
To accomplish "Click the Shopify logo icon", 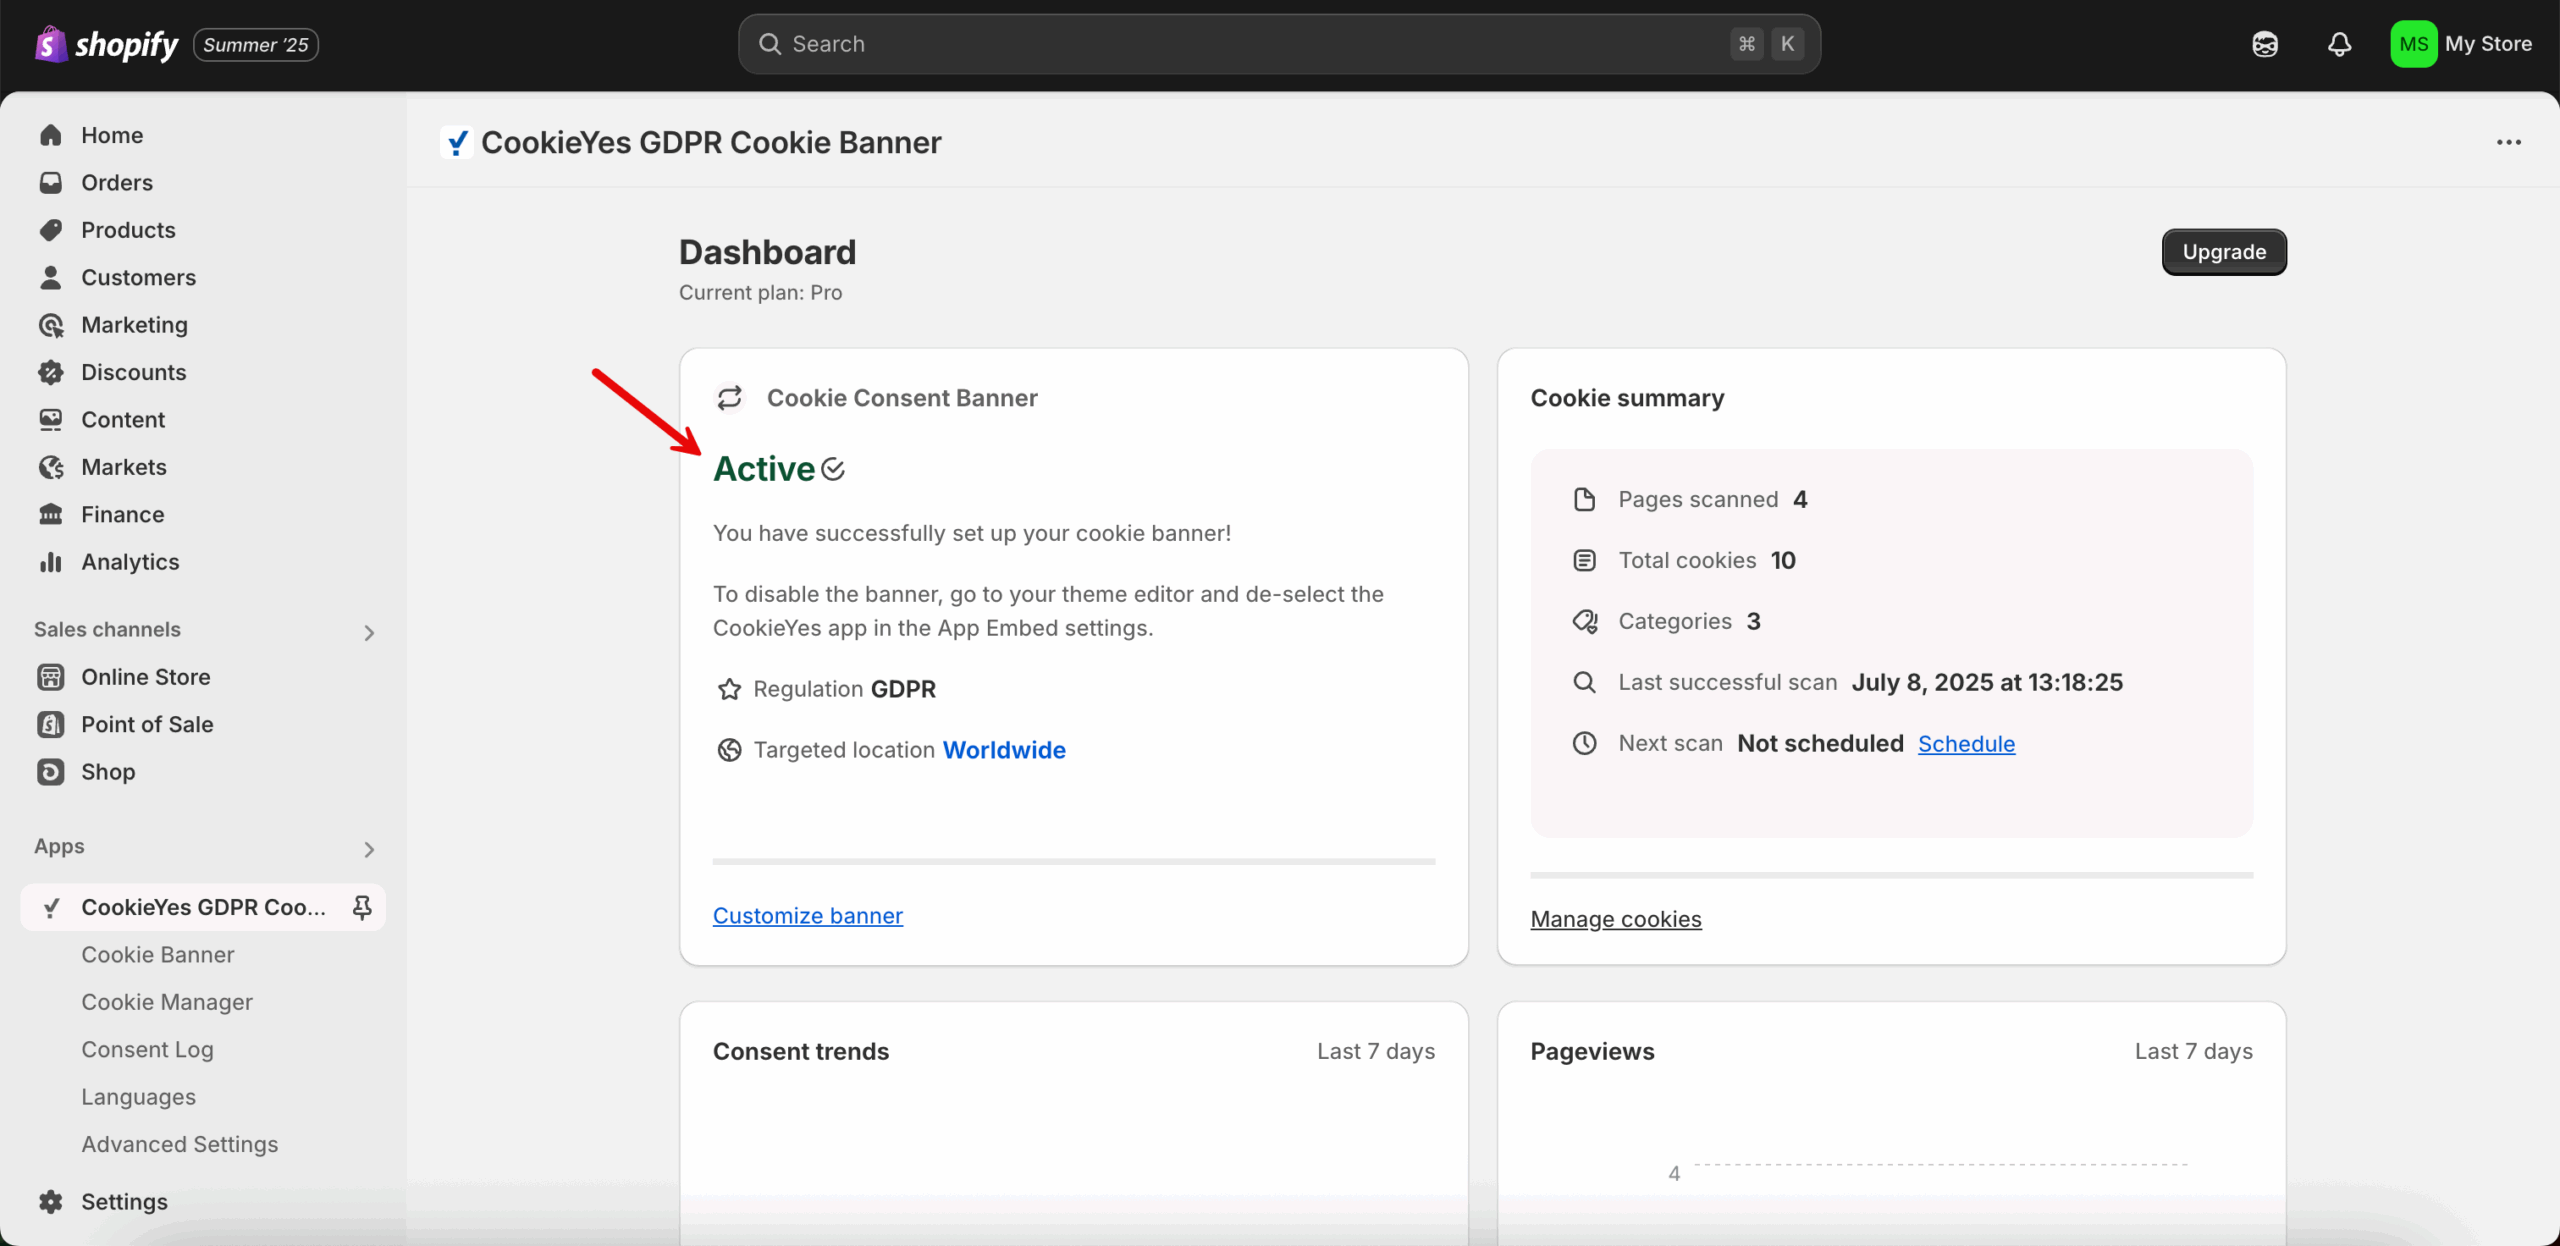I will point(51,44).
